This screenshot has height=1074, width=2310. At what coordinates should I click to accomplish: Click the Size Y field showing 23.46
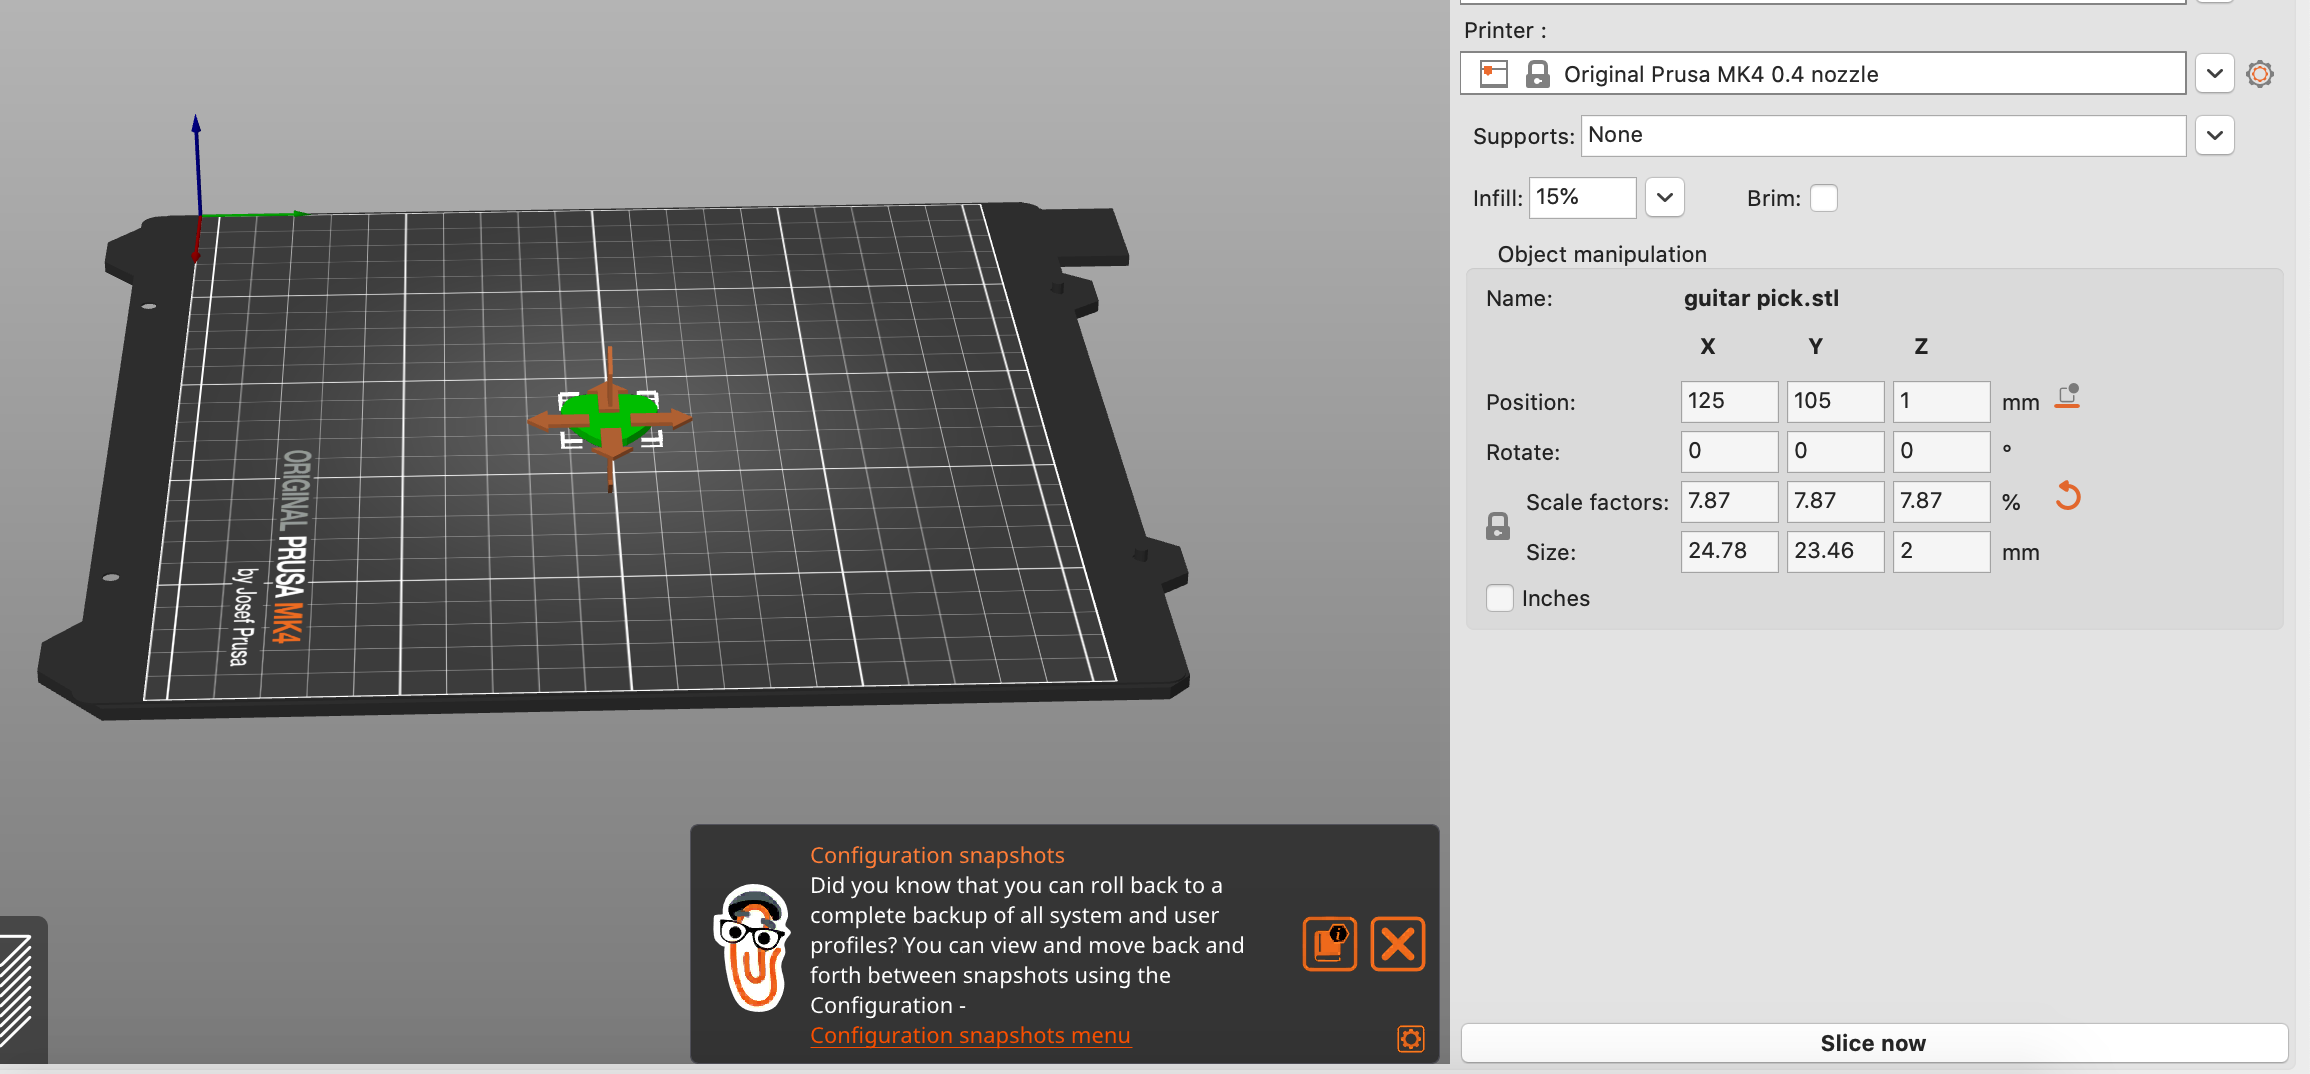coord(1836,551)
